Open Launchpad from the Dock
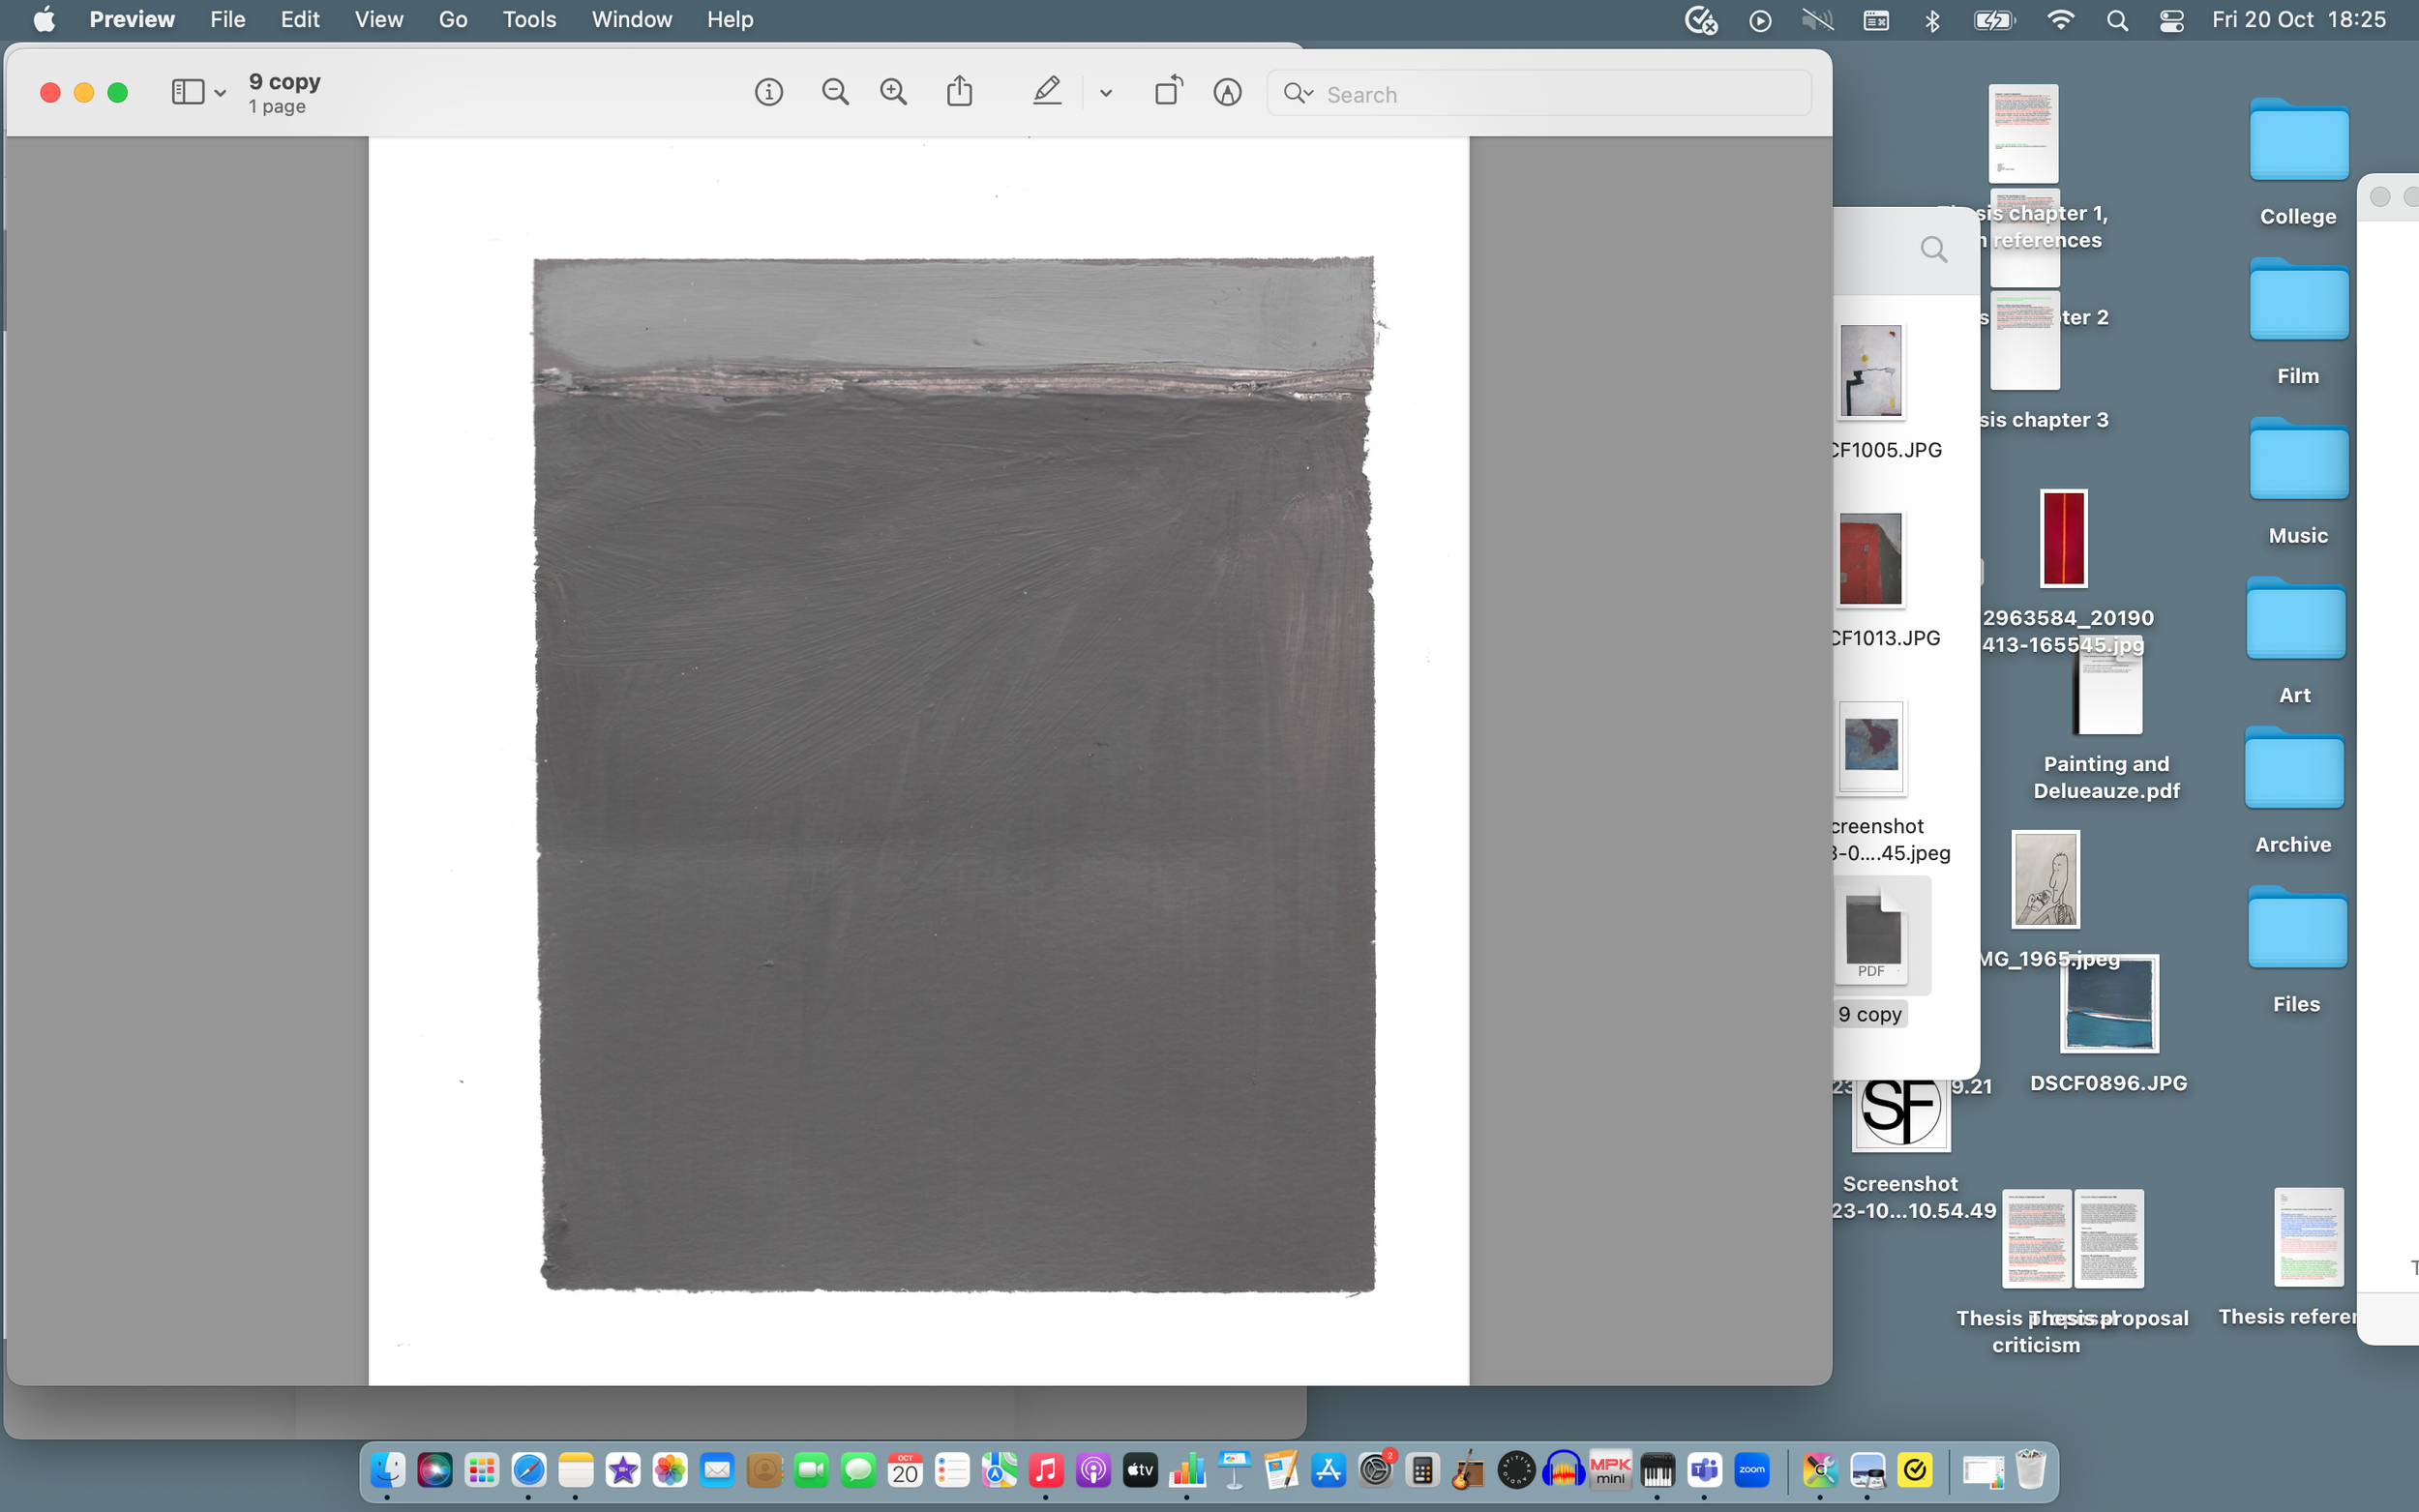 pos(481,1471)
